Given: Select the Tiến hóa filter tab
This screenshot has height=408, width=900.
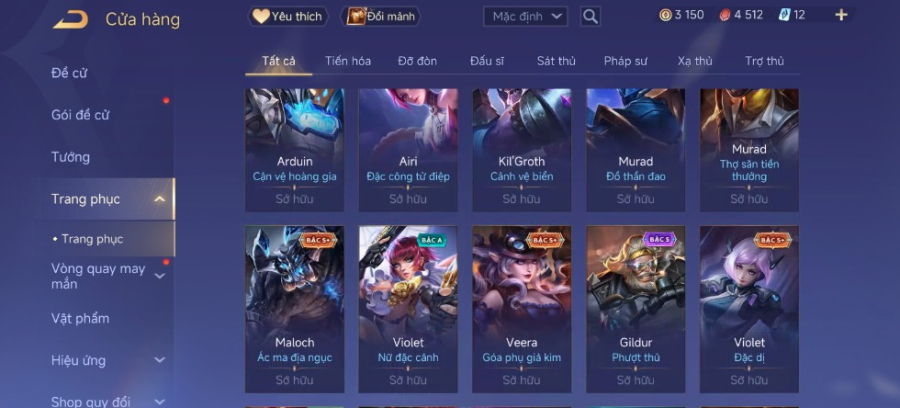Looking at the screenshot, I should point(348,61).
